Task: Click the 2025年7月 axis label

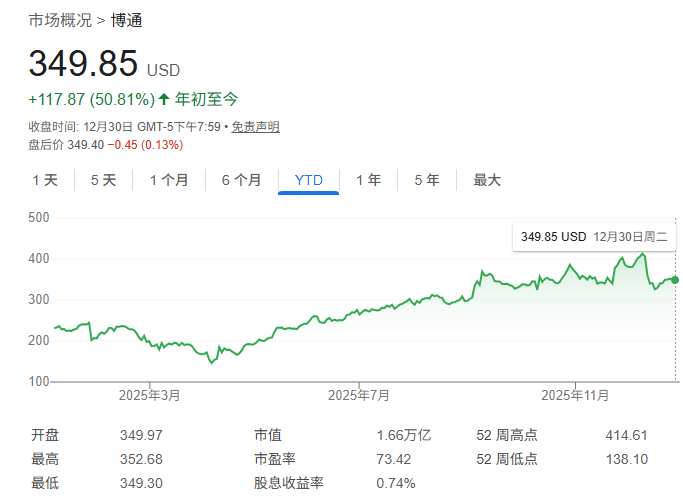Action: tap(359, 395)
